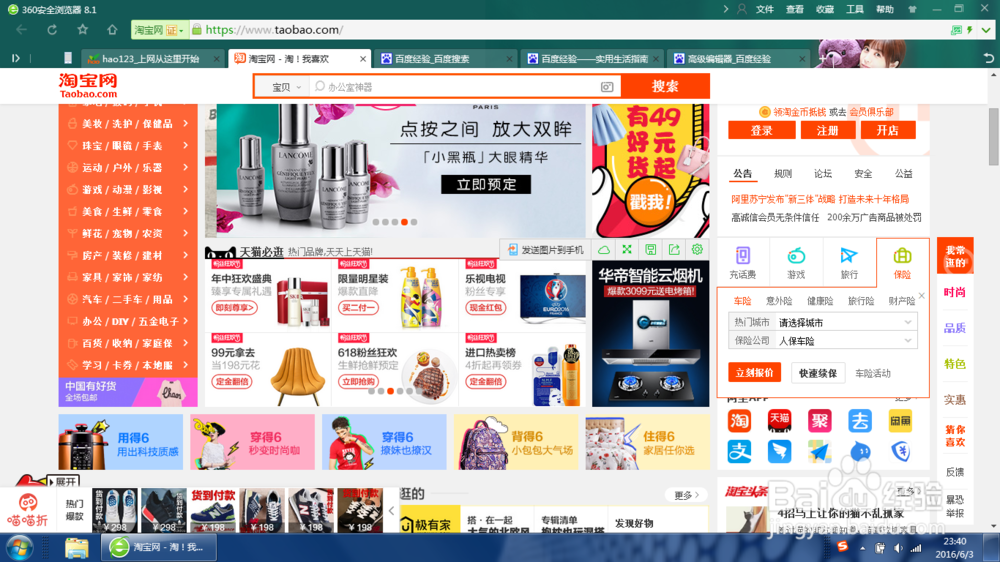The height and width of the screenshot is (562, 1000).
Task: Click the 快速续保 renew button
Action: coord(818,373)
